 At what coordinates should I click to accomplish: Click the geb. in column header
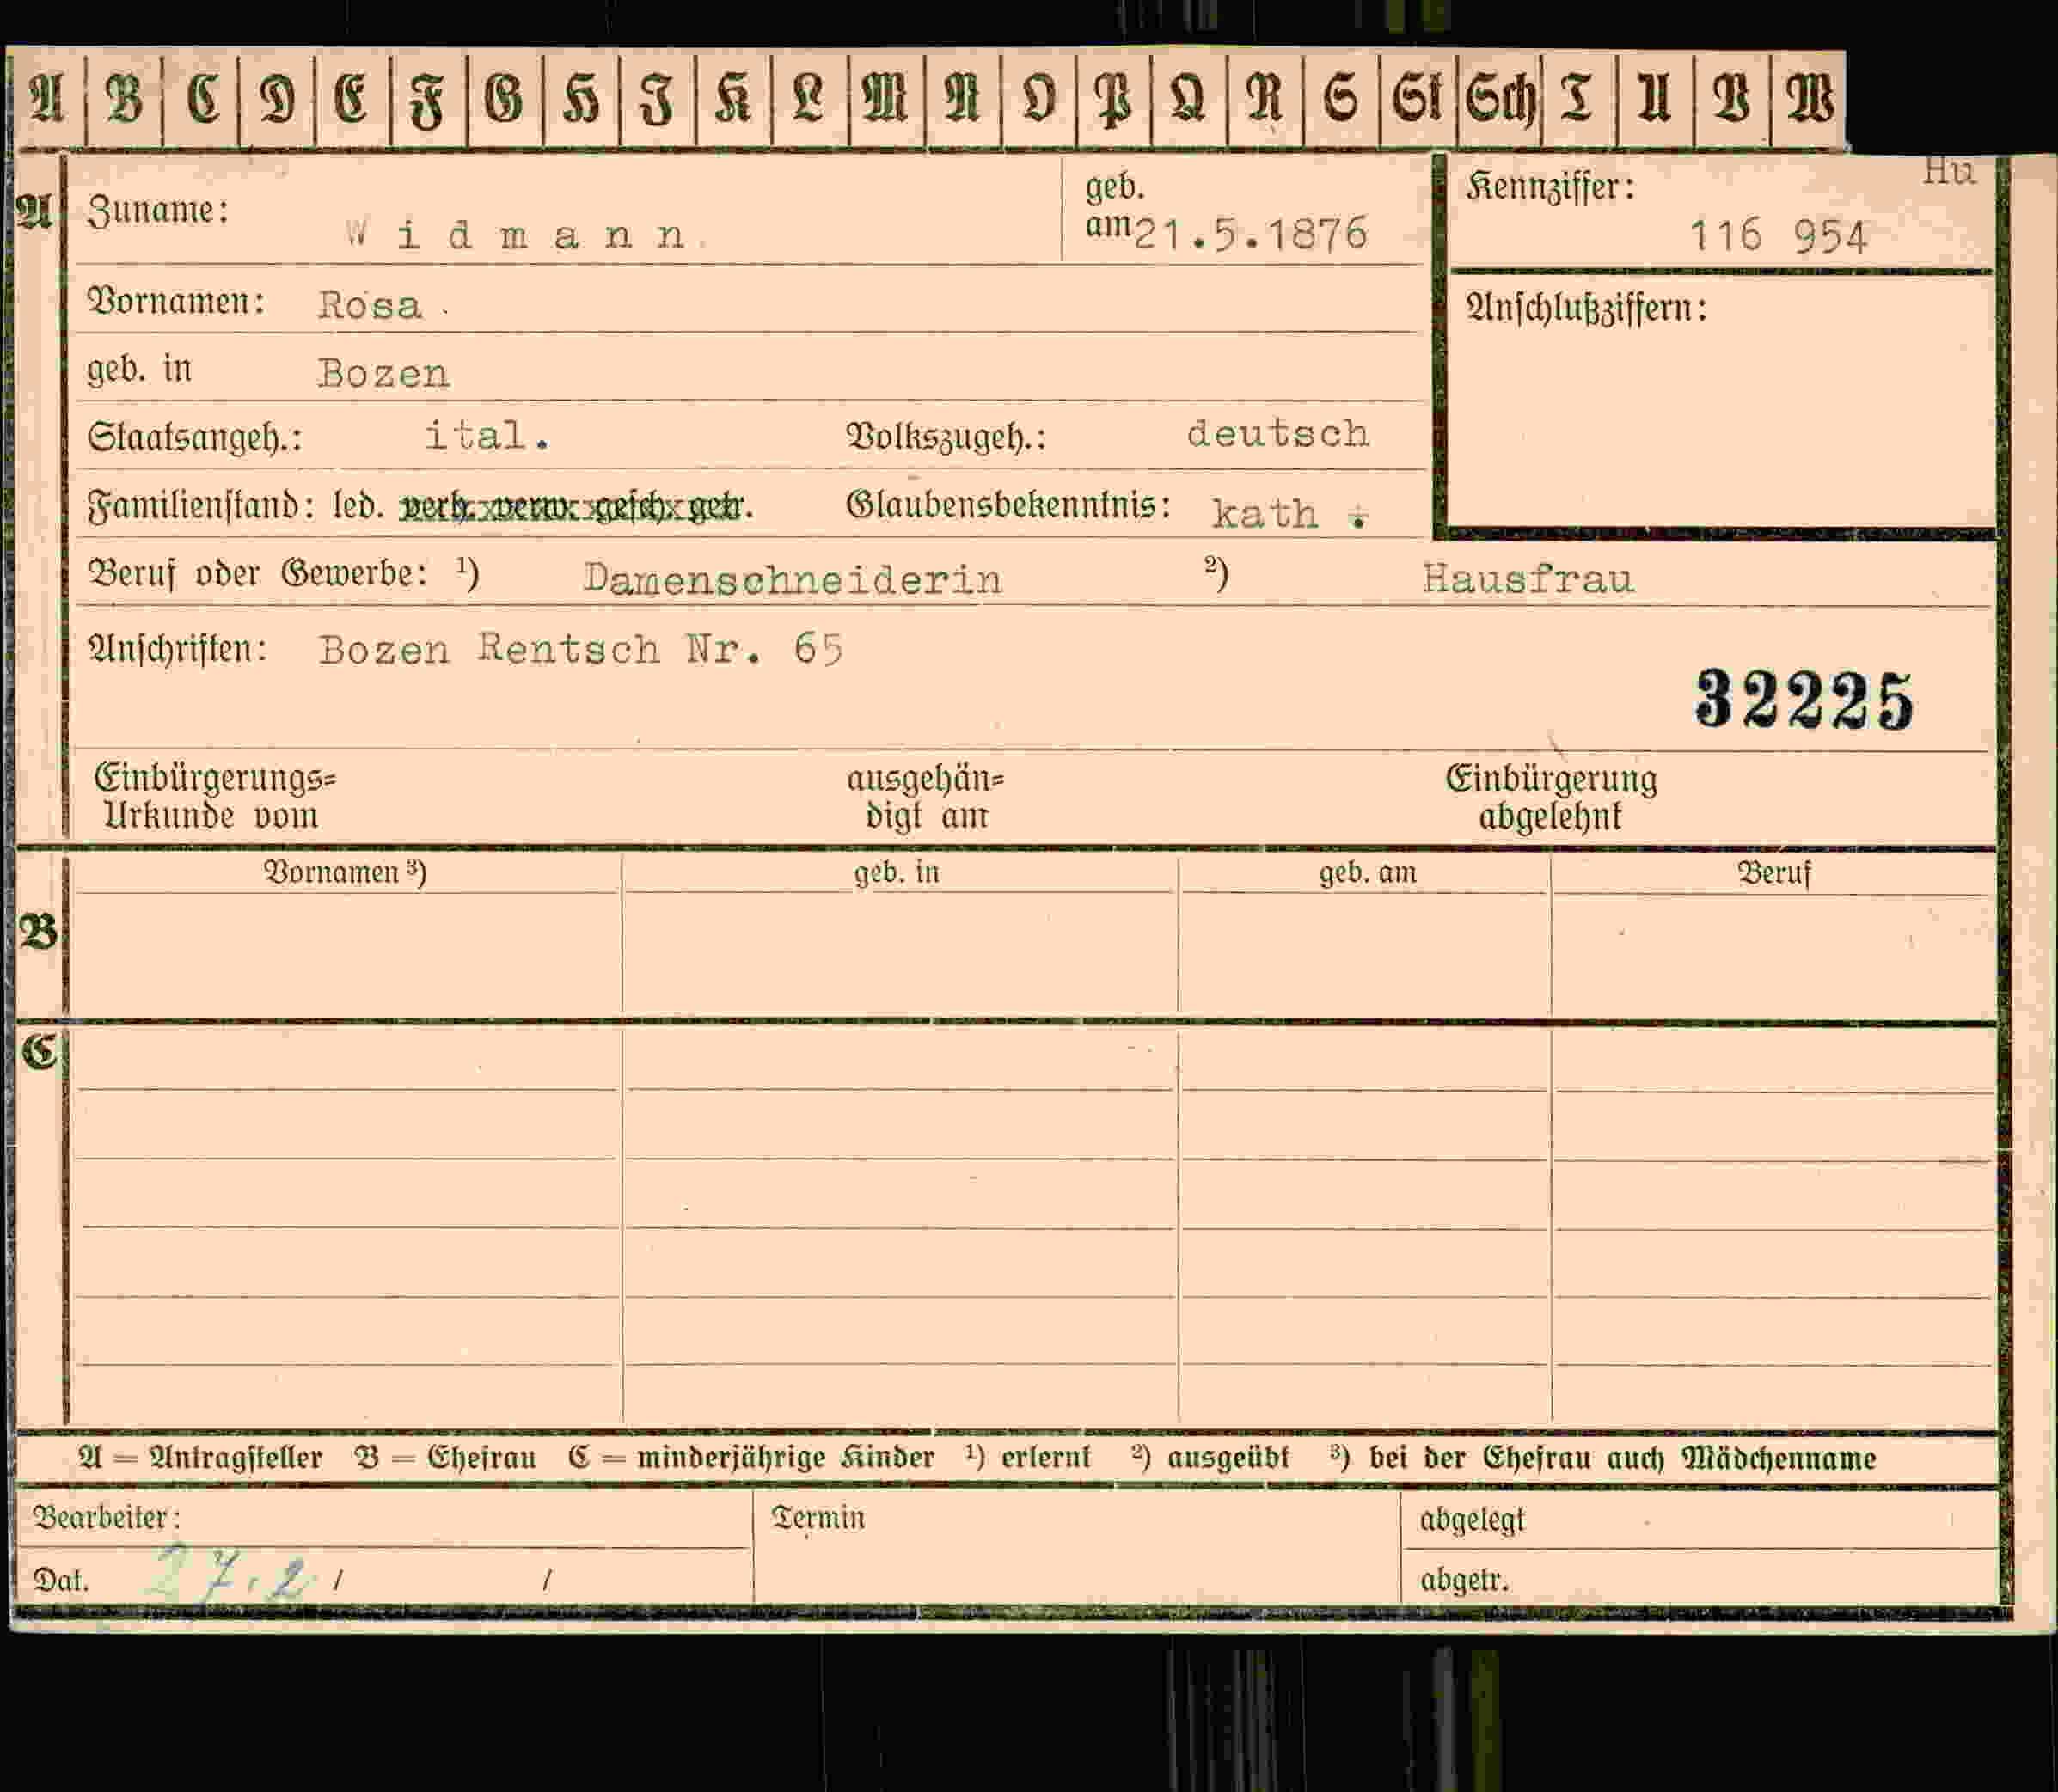point(896,873)
